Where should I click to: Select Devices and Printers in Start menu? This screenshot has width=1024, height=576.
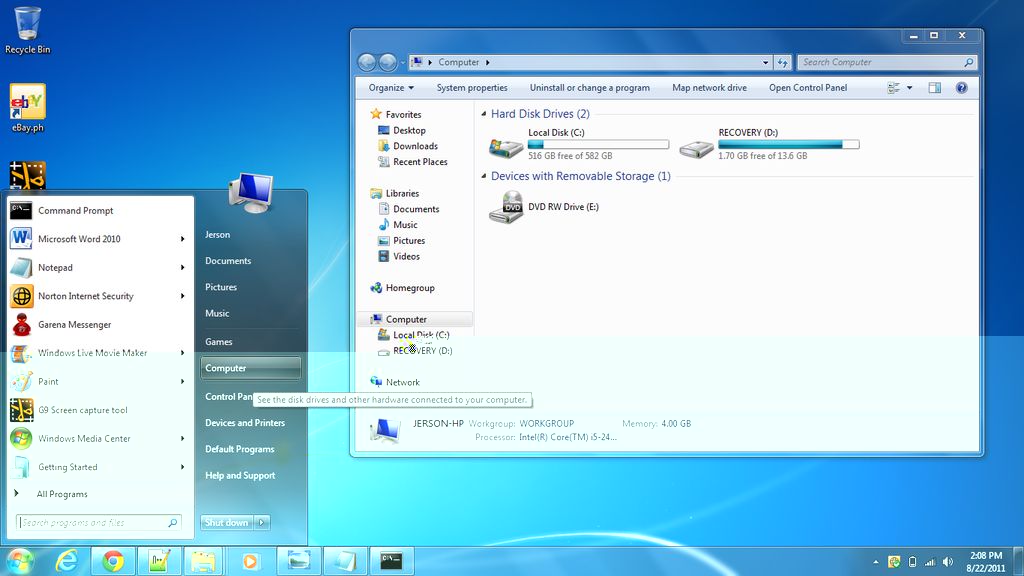[245, 423]
